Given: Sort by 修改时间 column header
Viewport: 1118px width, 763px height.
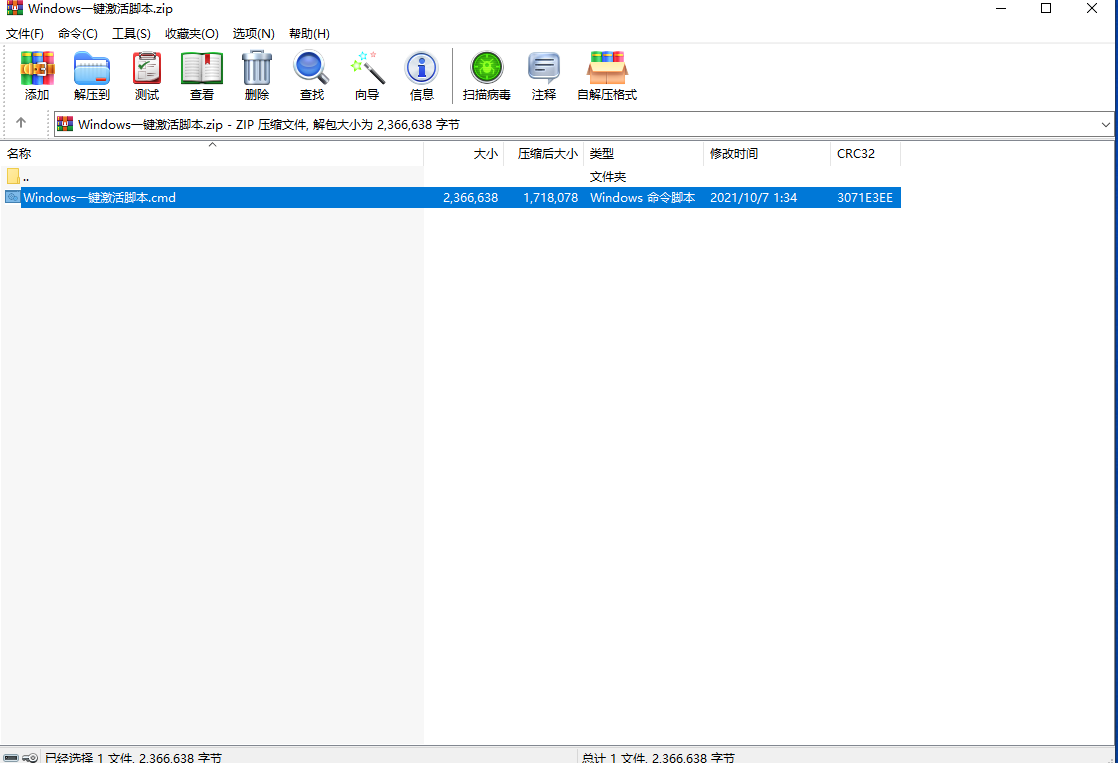Looking at the screenshot, I should click(x=766, y=153).
